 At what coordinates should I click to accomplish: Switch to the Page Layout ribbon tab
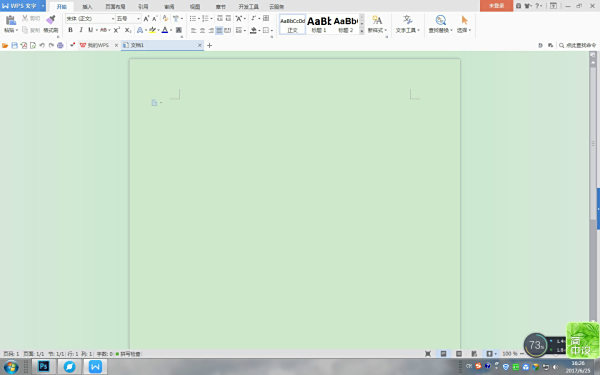tap(115, 7)
